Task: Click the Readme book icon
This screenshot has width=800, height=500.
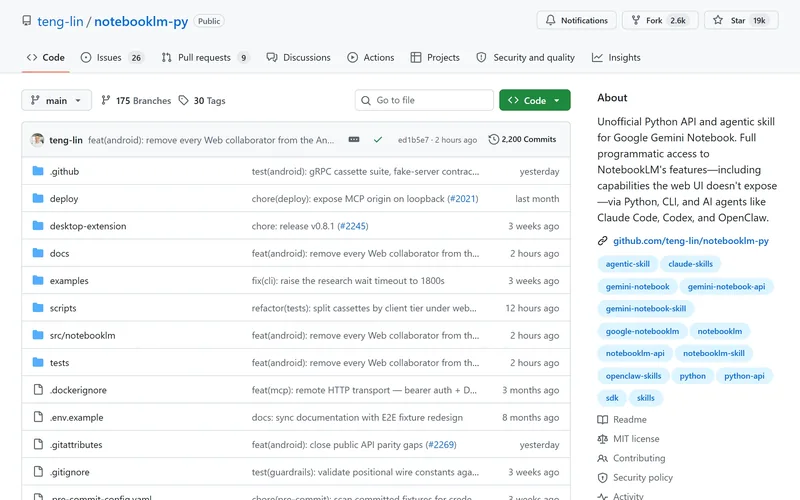Action: 603,419
